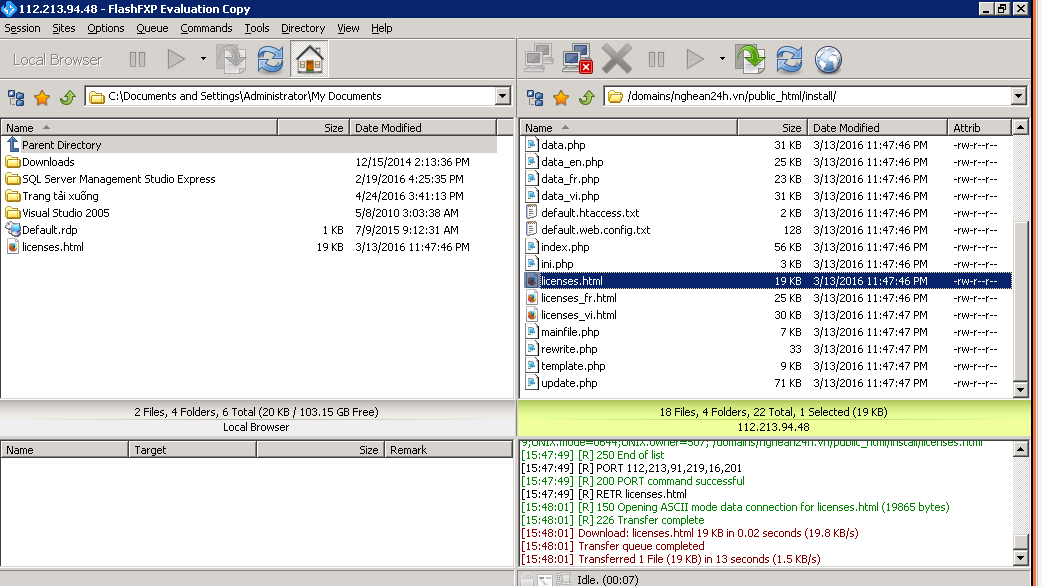1042x586 pixels.
Task: Open the Tools menu
Action: pos(257,28)
